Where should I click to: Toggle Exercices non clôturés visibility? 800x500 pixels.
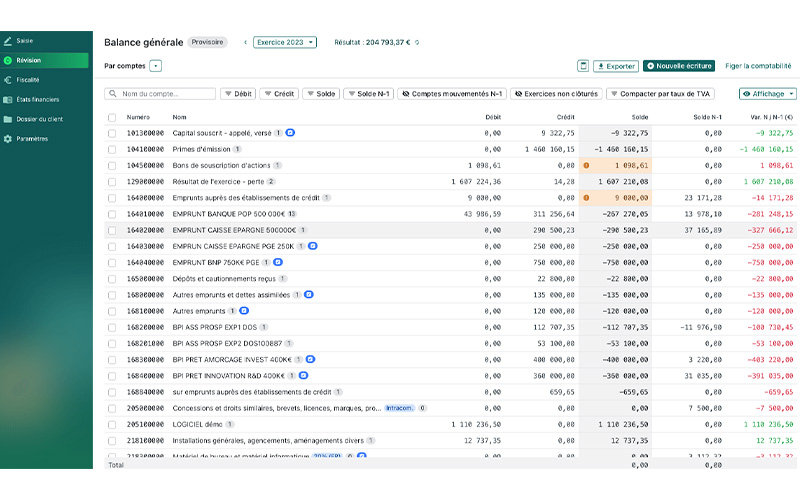556,94
